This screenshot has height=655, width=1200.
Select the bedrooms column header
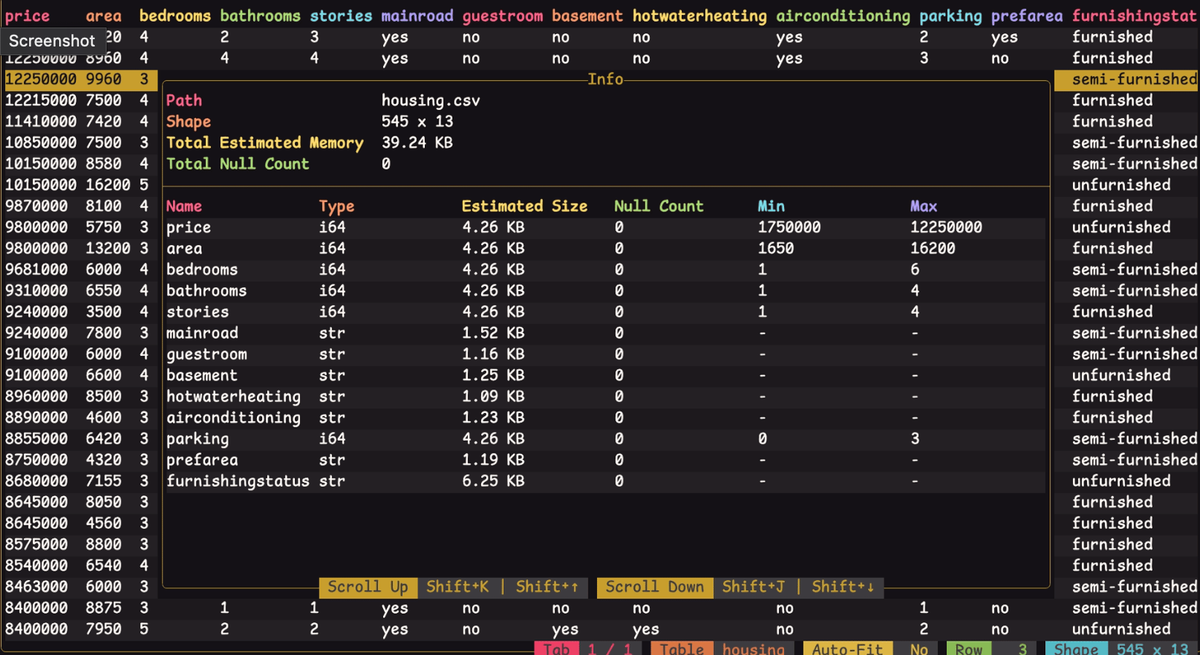tap(175, 16)
